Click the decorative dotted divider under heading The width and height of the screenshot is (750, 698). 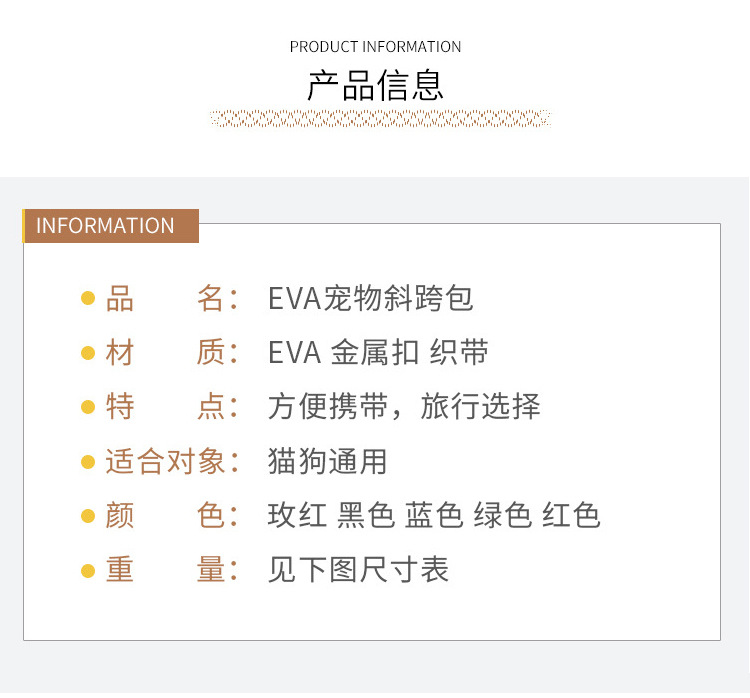(x=380, y=119)
